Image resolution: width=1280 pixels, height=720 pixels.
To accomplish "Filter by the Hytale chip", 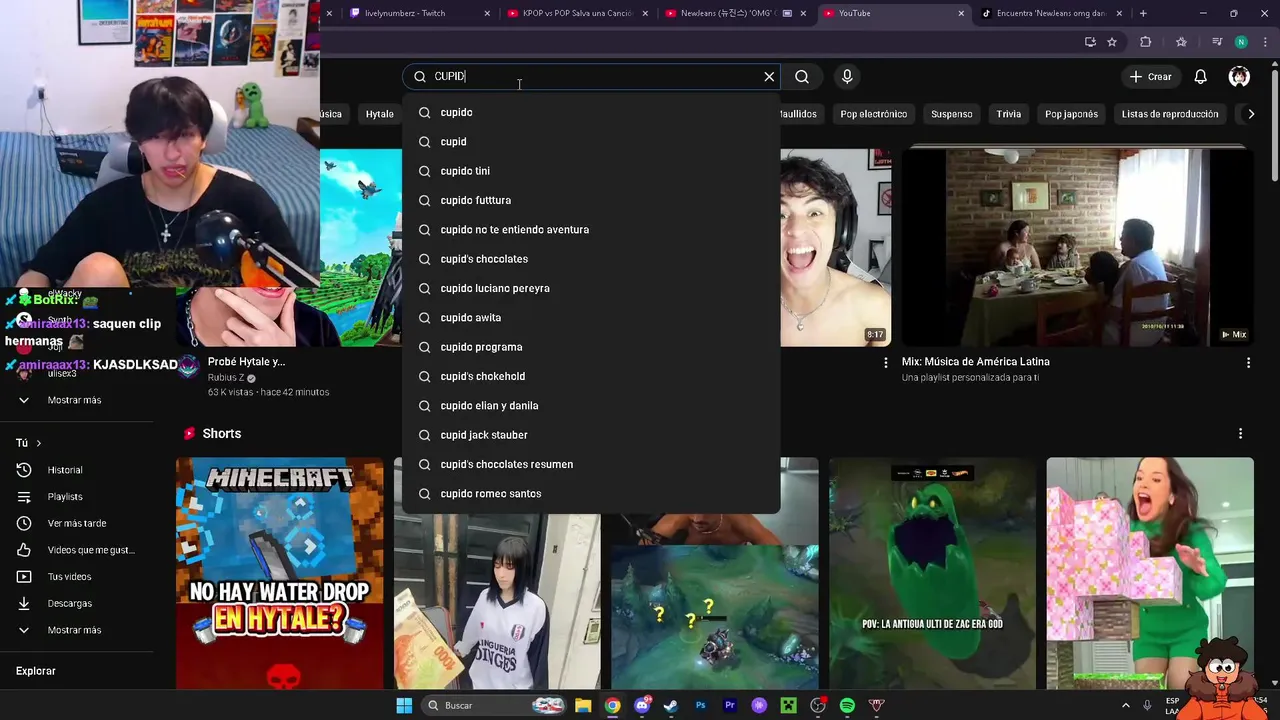I will [379, 114].
